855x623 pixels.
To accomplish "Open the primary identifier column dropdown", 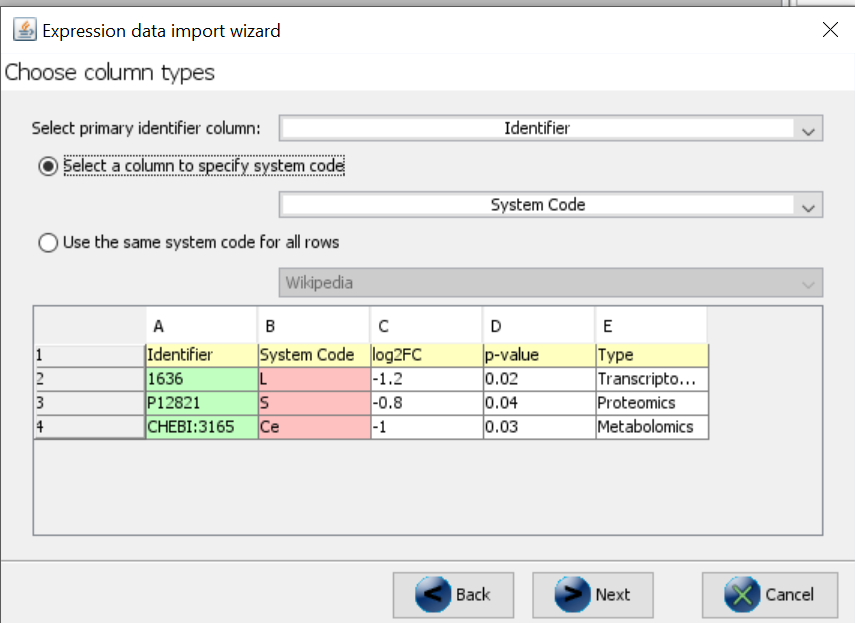I will [551, 128].
